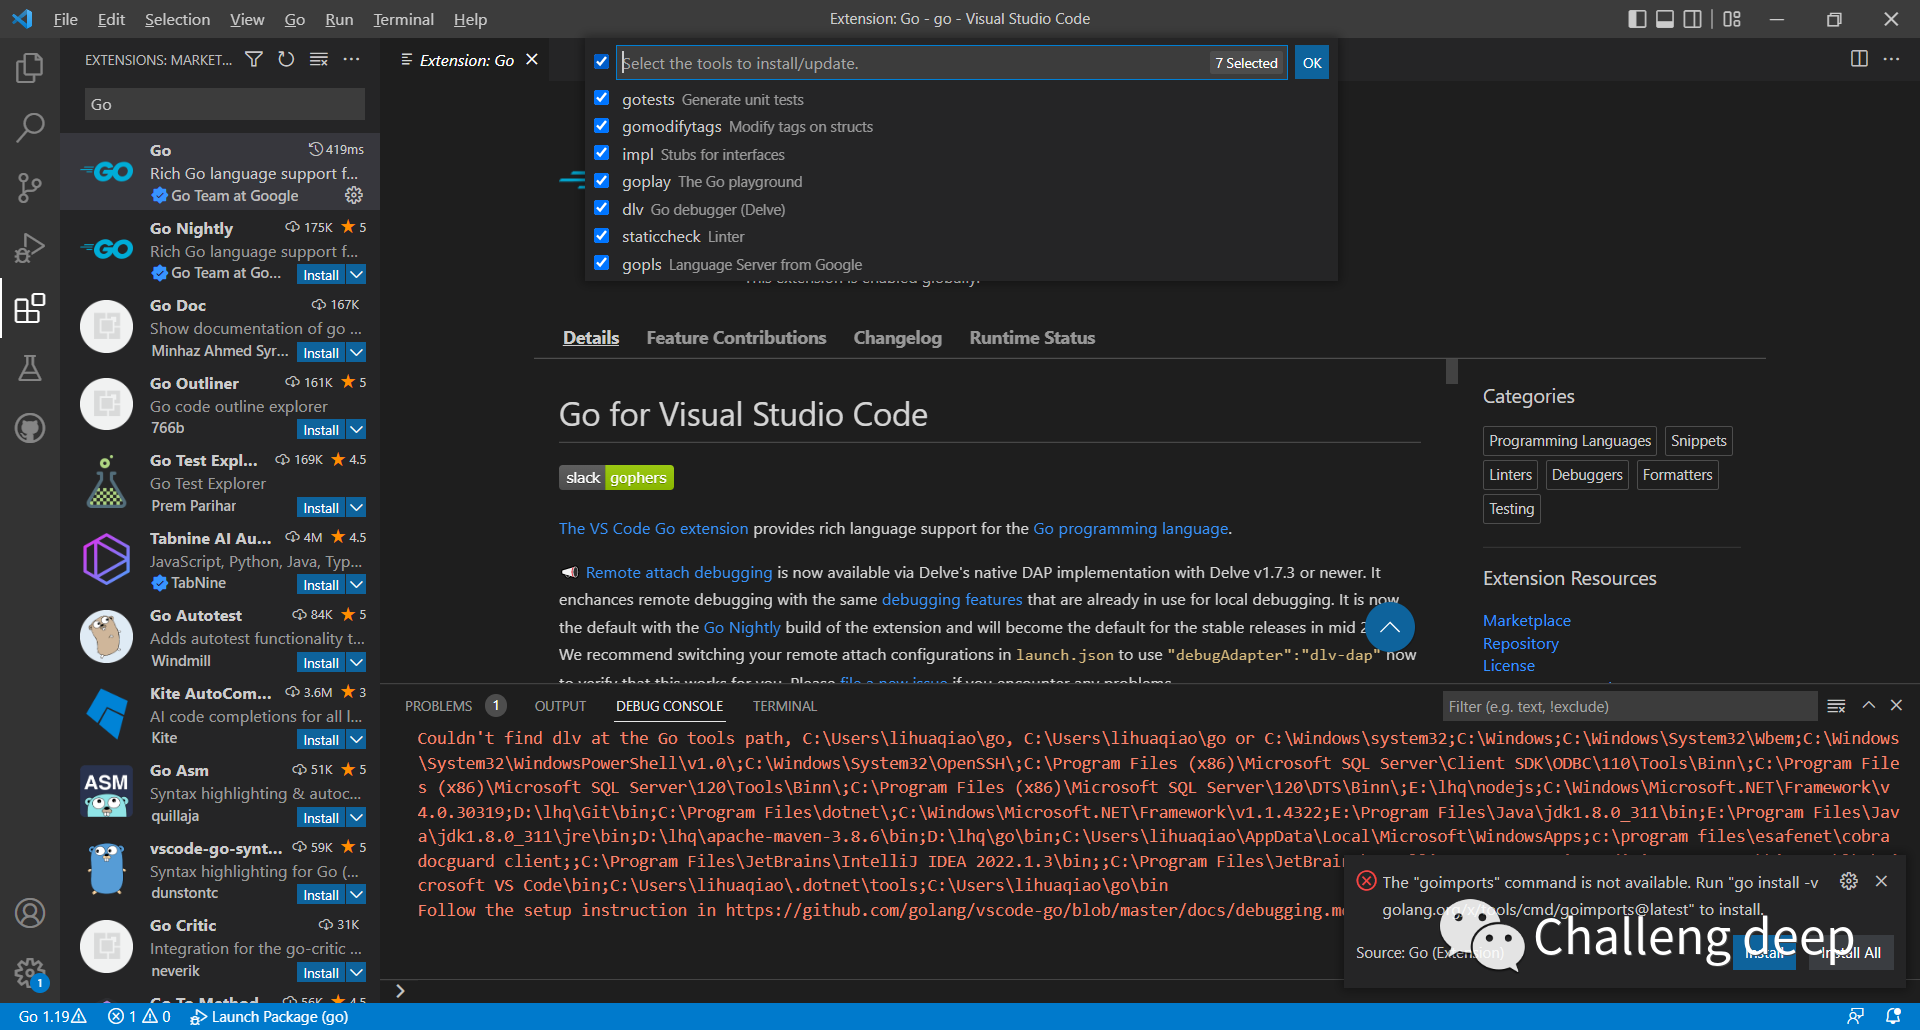Open the Accounts menu icon
This screenshot has width=1920, height=1030.
pyautogui.click(x=30, y=913)
